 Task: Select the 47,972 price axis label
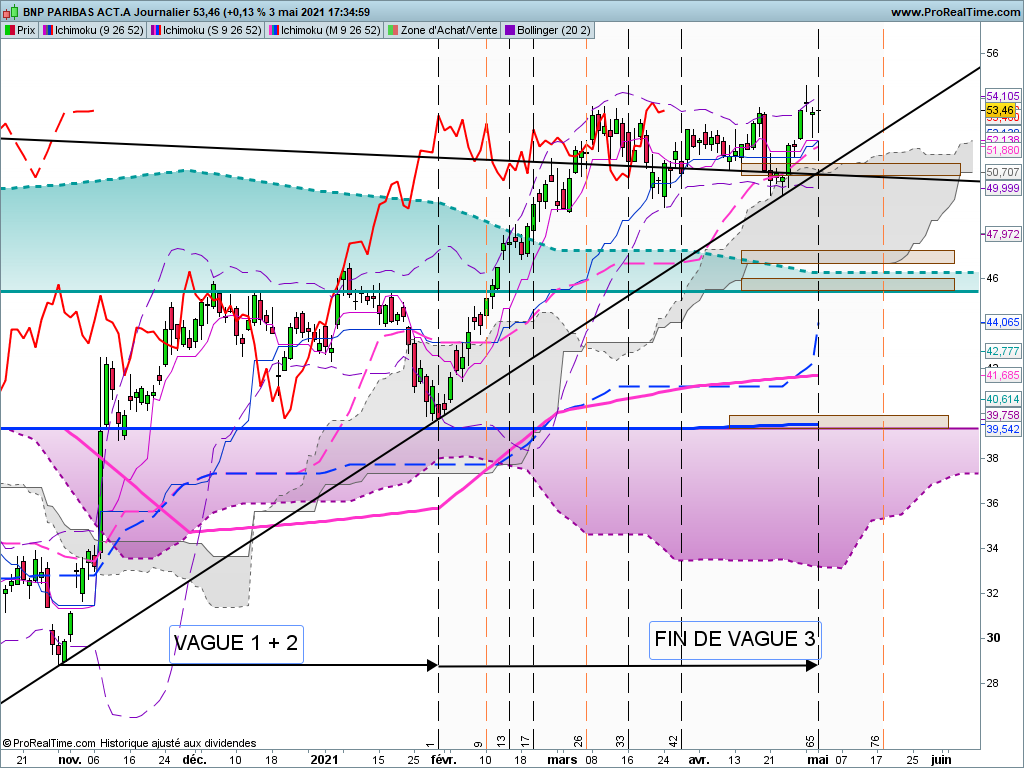pos(1002,234)
